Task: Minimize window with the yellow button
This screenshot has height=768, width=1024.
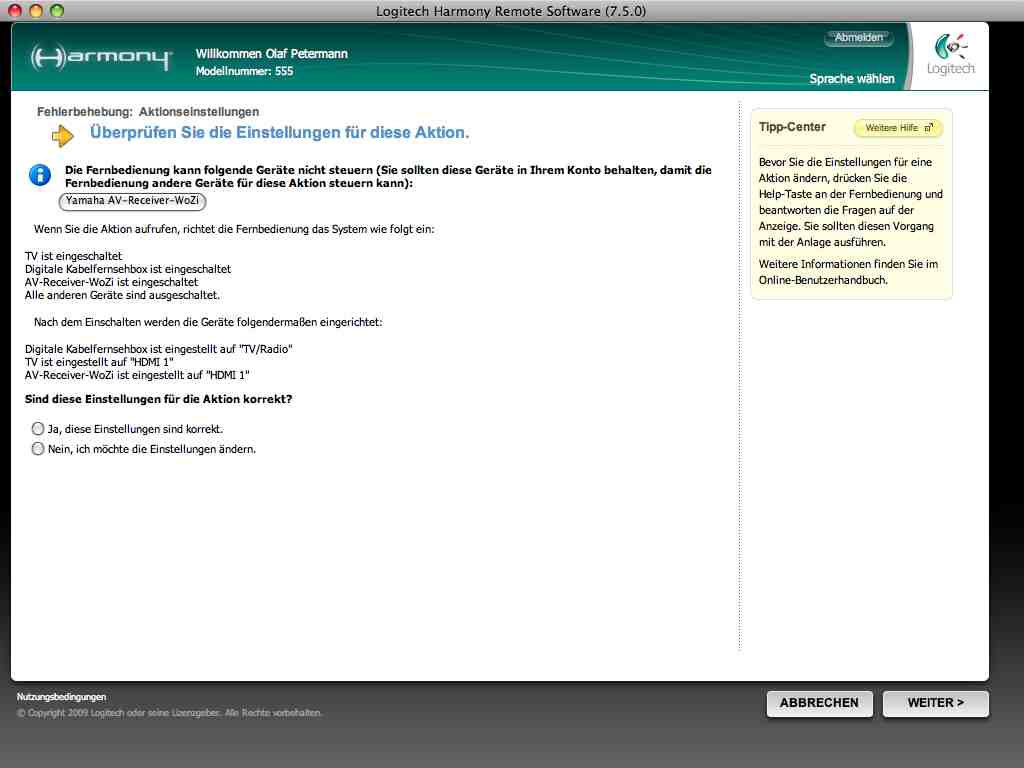Action: point(36,11)
